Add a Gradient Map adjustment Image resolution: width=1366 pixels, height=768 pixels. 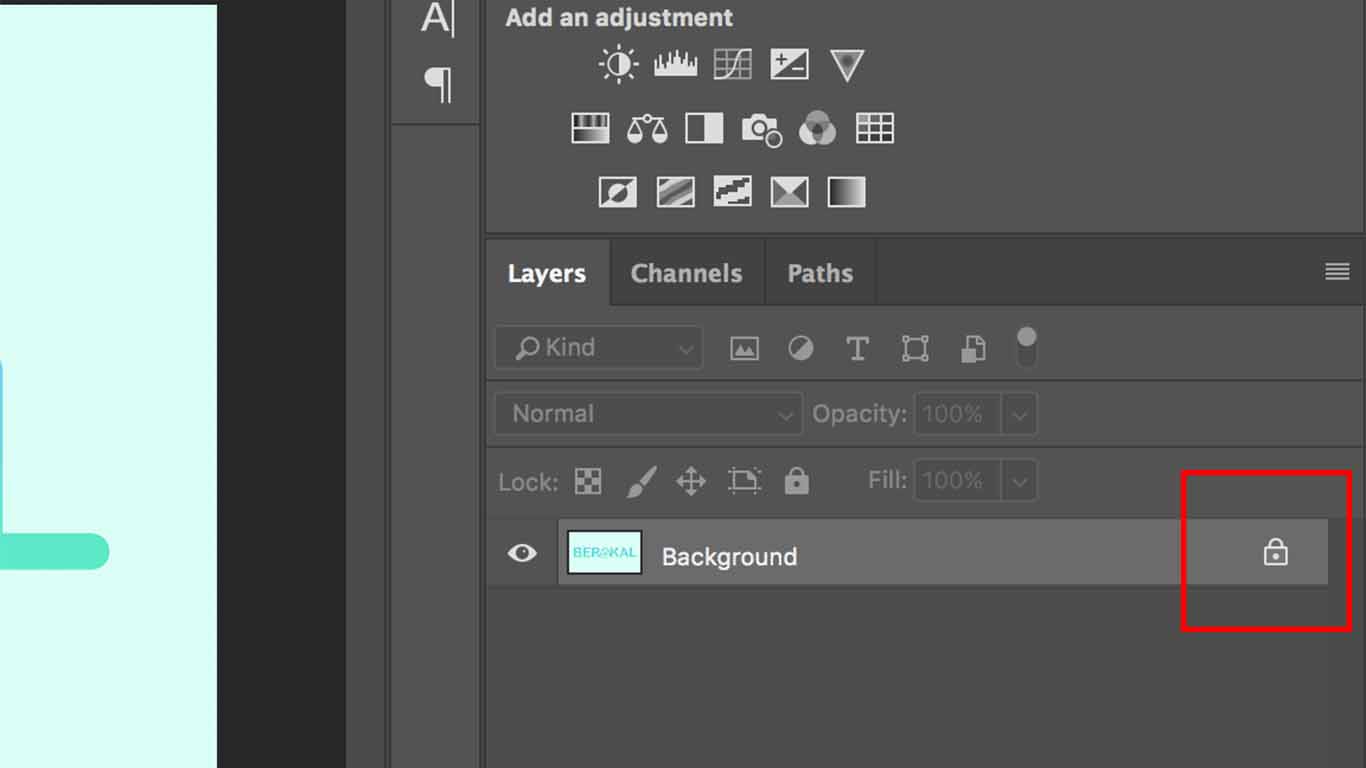pyautogui.click(x=846, y=191)
